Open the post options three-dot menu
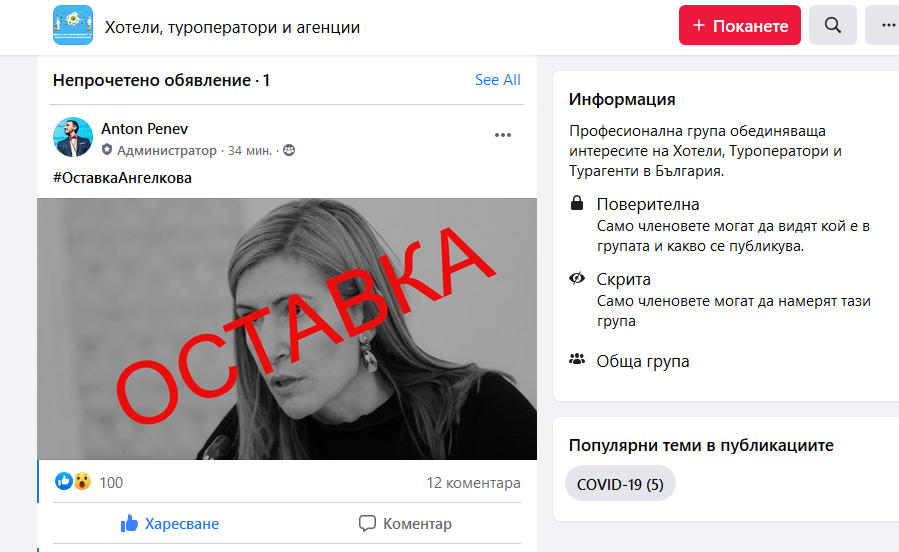899x552 pixels. click(503, 135)
